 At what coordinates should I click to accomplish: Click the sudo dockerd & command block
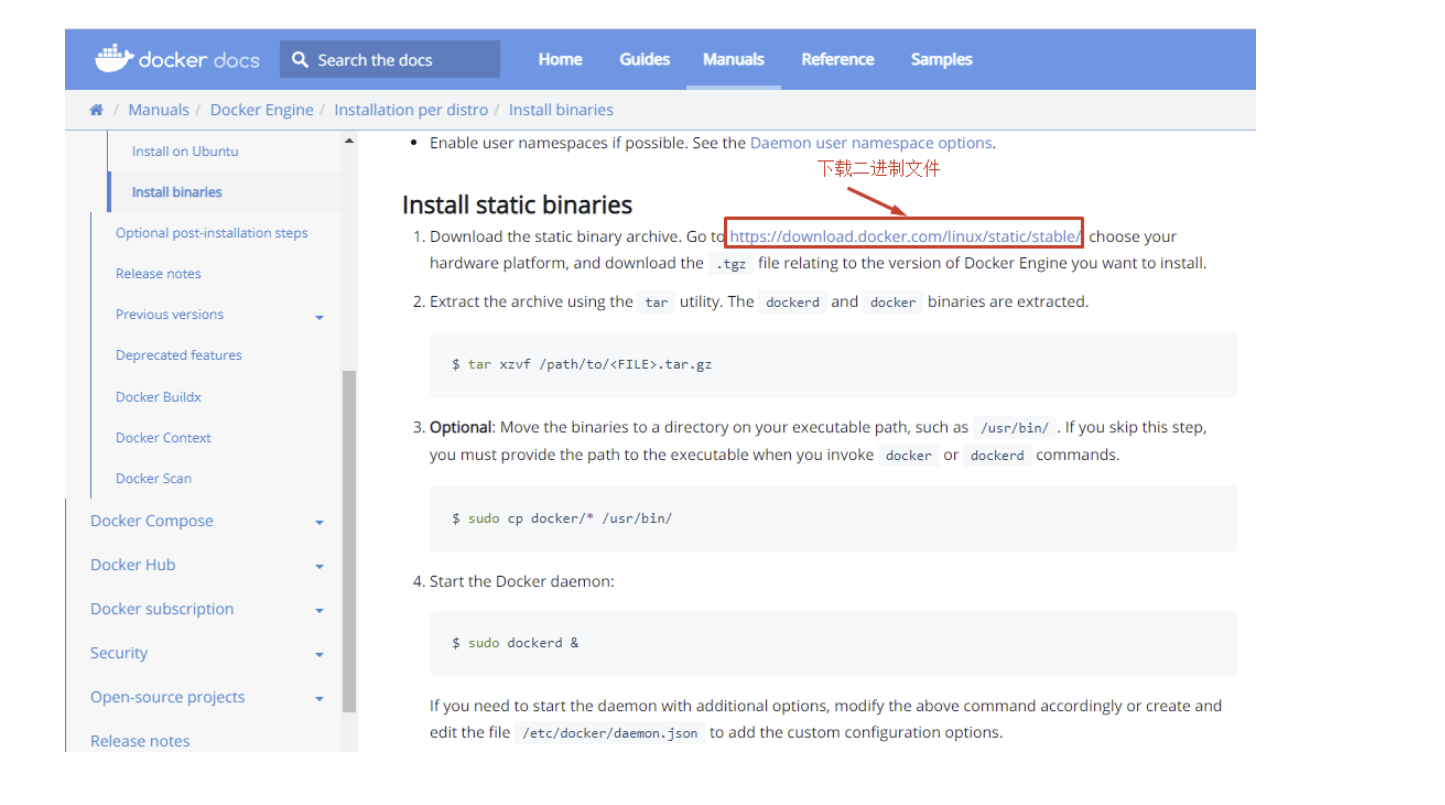coord(833,643)
